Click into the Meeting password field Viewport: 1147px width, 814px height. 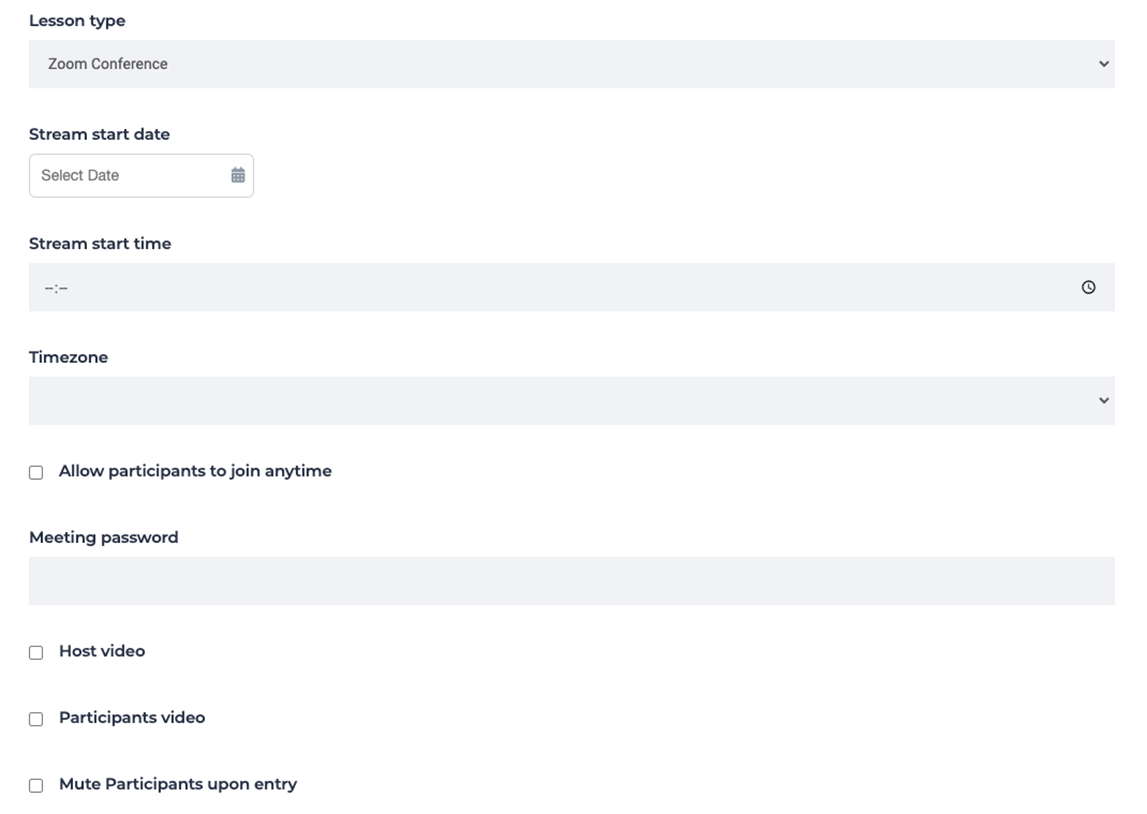(x=570, y=581)
